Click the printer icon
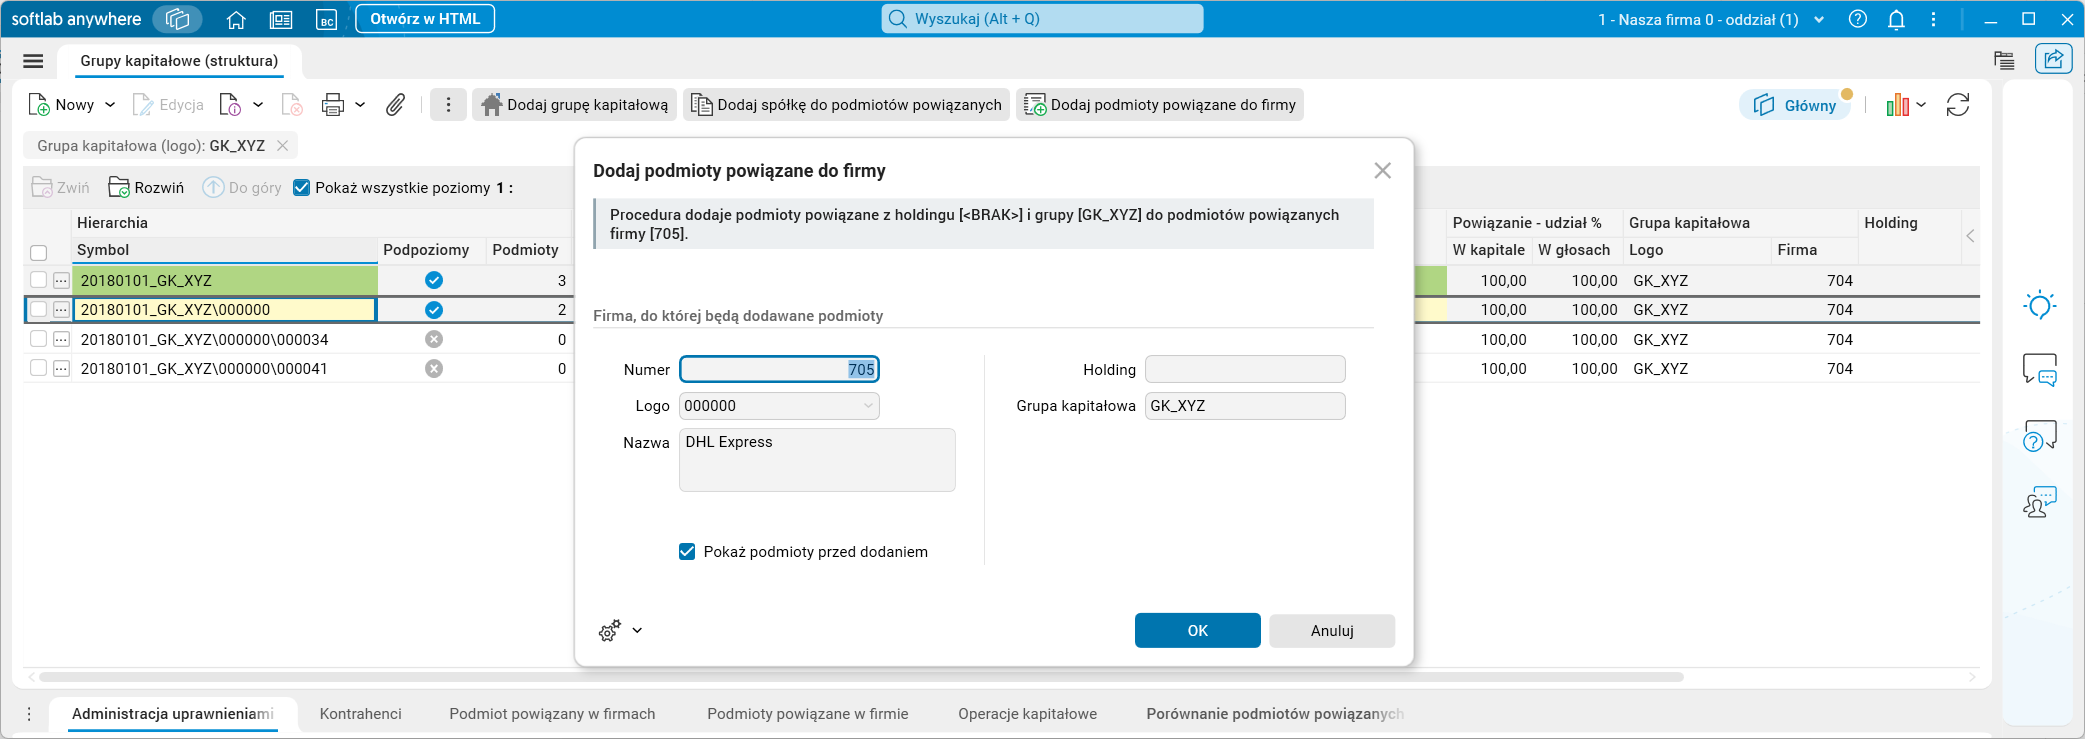 pos(333,105)
